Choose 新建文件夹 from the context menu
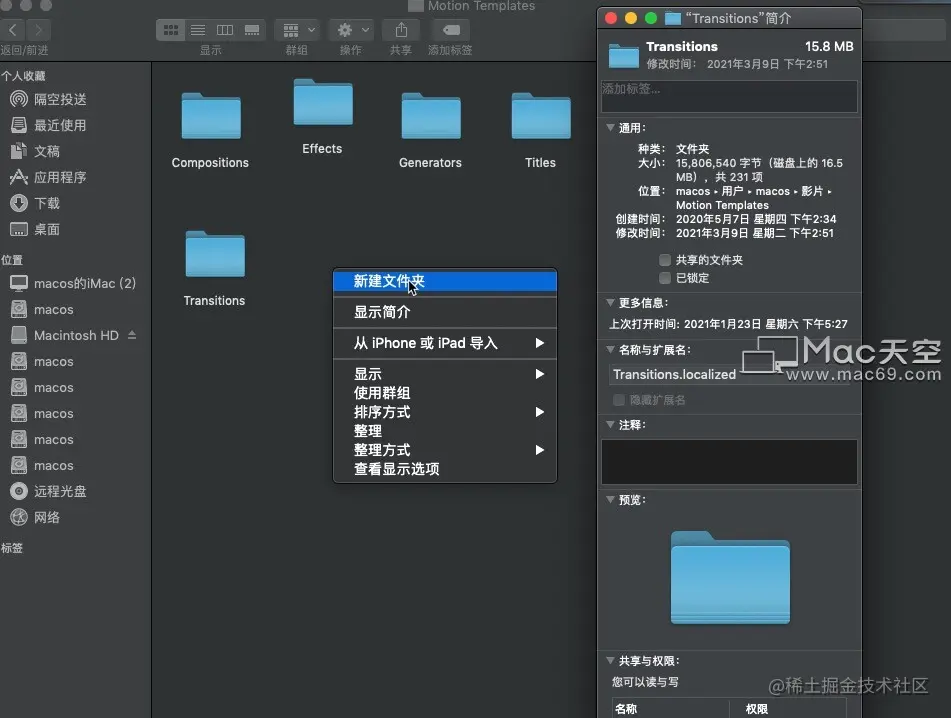Screen dimensions: 951x718 click(445, 281)
